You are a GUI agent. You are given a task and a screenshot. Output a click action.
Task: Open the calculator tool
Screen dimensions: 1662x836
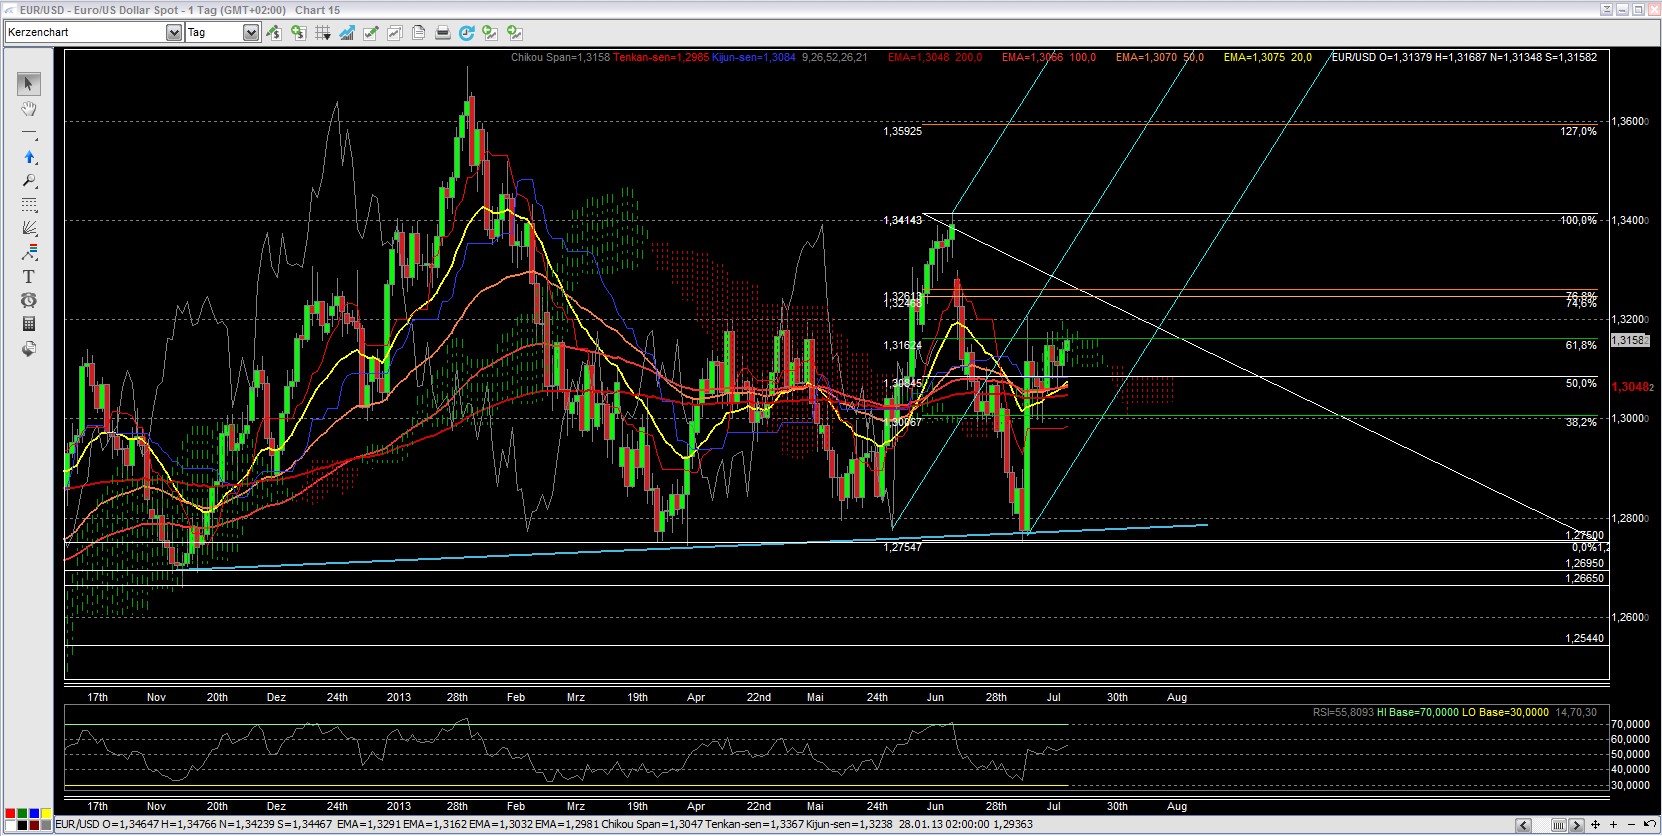click(29, 324)
